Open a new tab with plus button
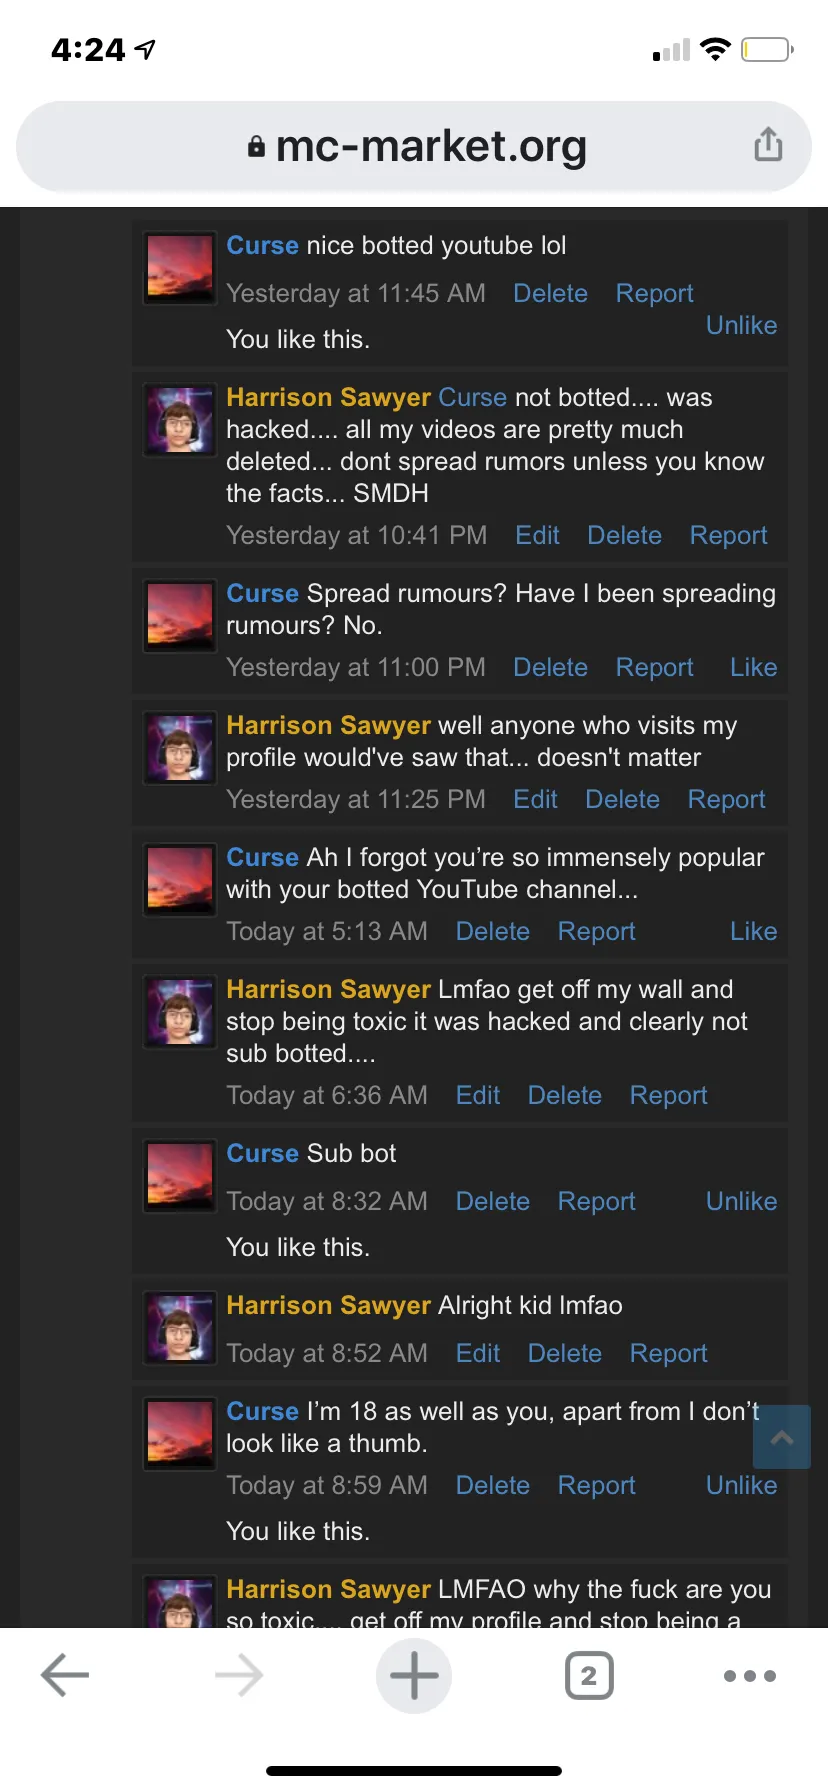 pos(414,1675)
